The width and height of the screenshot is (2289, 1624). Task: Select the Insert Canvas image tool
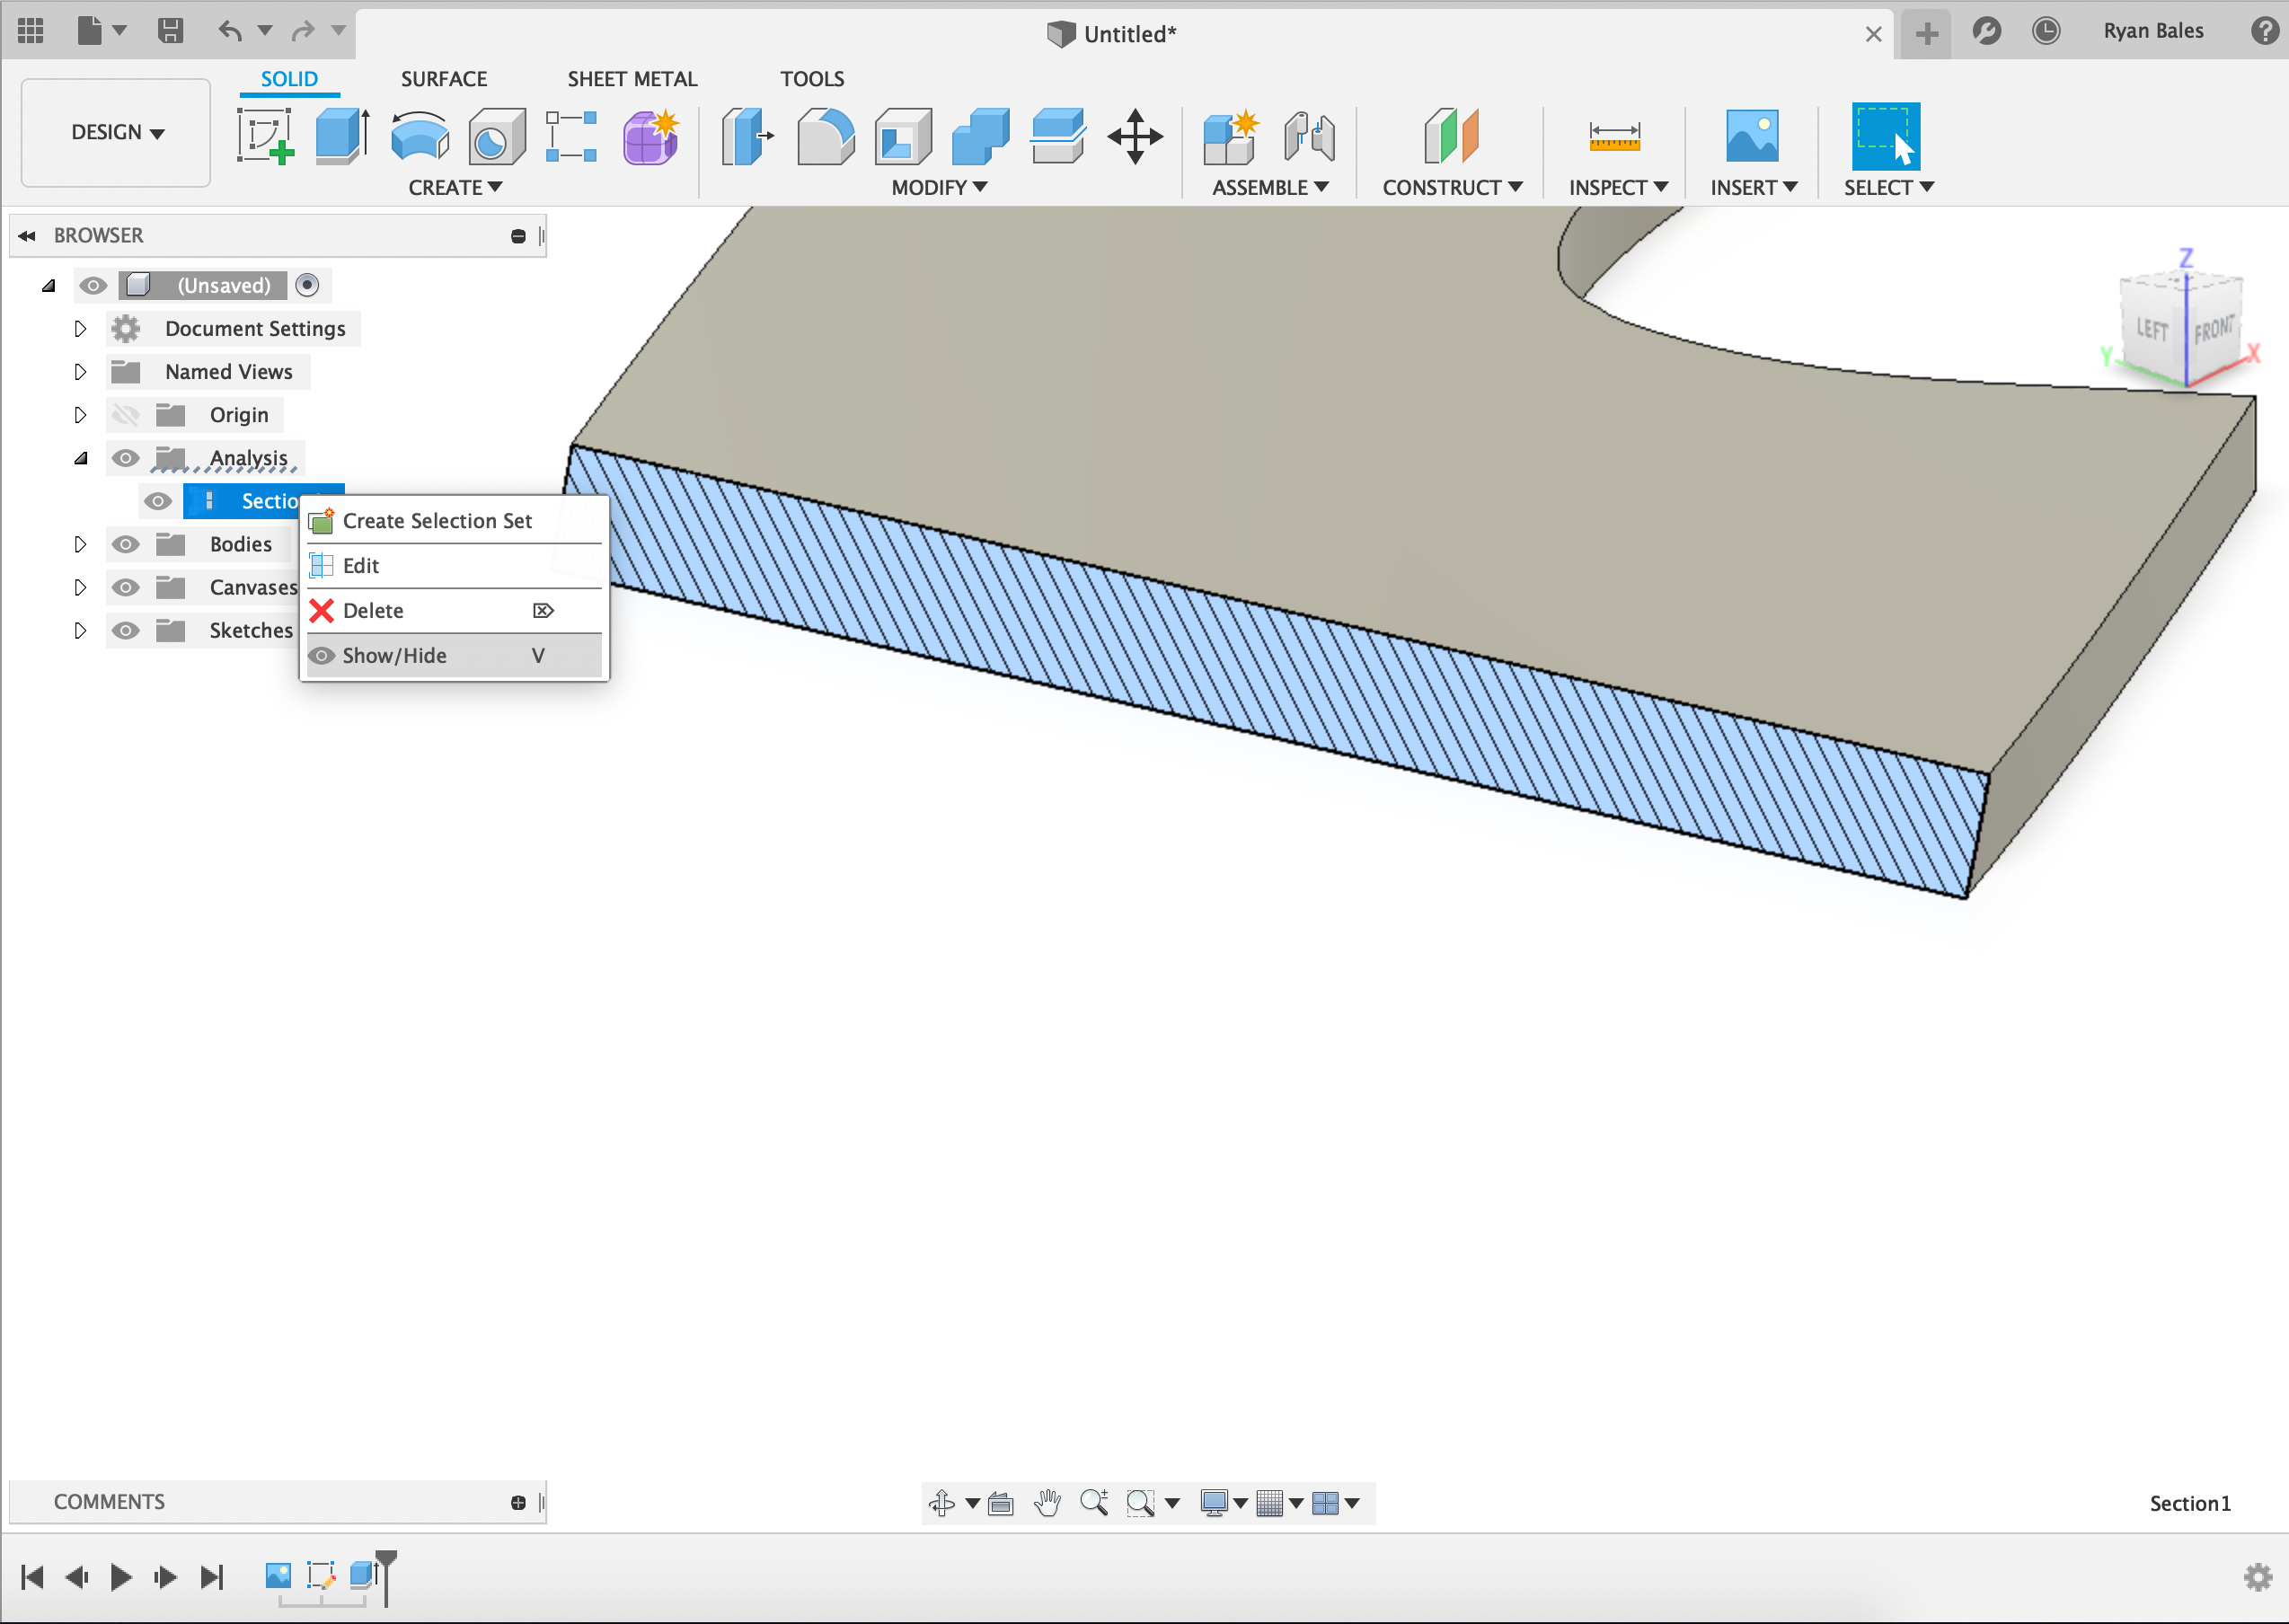pyautogui.click(x=1752, y=136)
